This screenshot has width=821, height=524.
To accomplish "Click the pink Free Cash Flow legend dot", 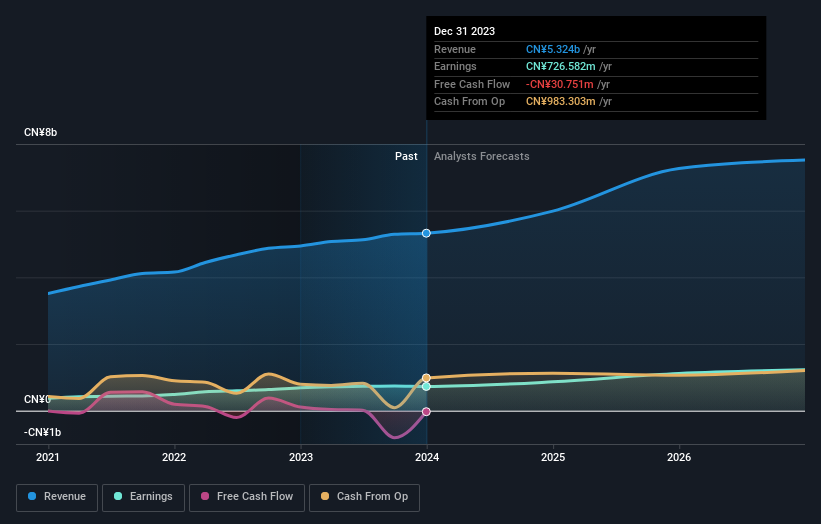I will 205,496.
